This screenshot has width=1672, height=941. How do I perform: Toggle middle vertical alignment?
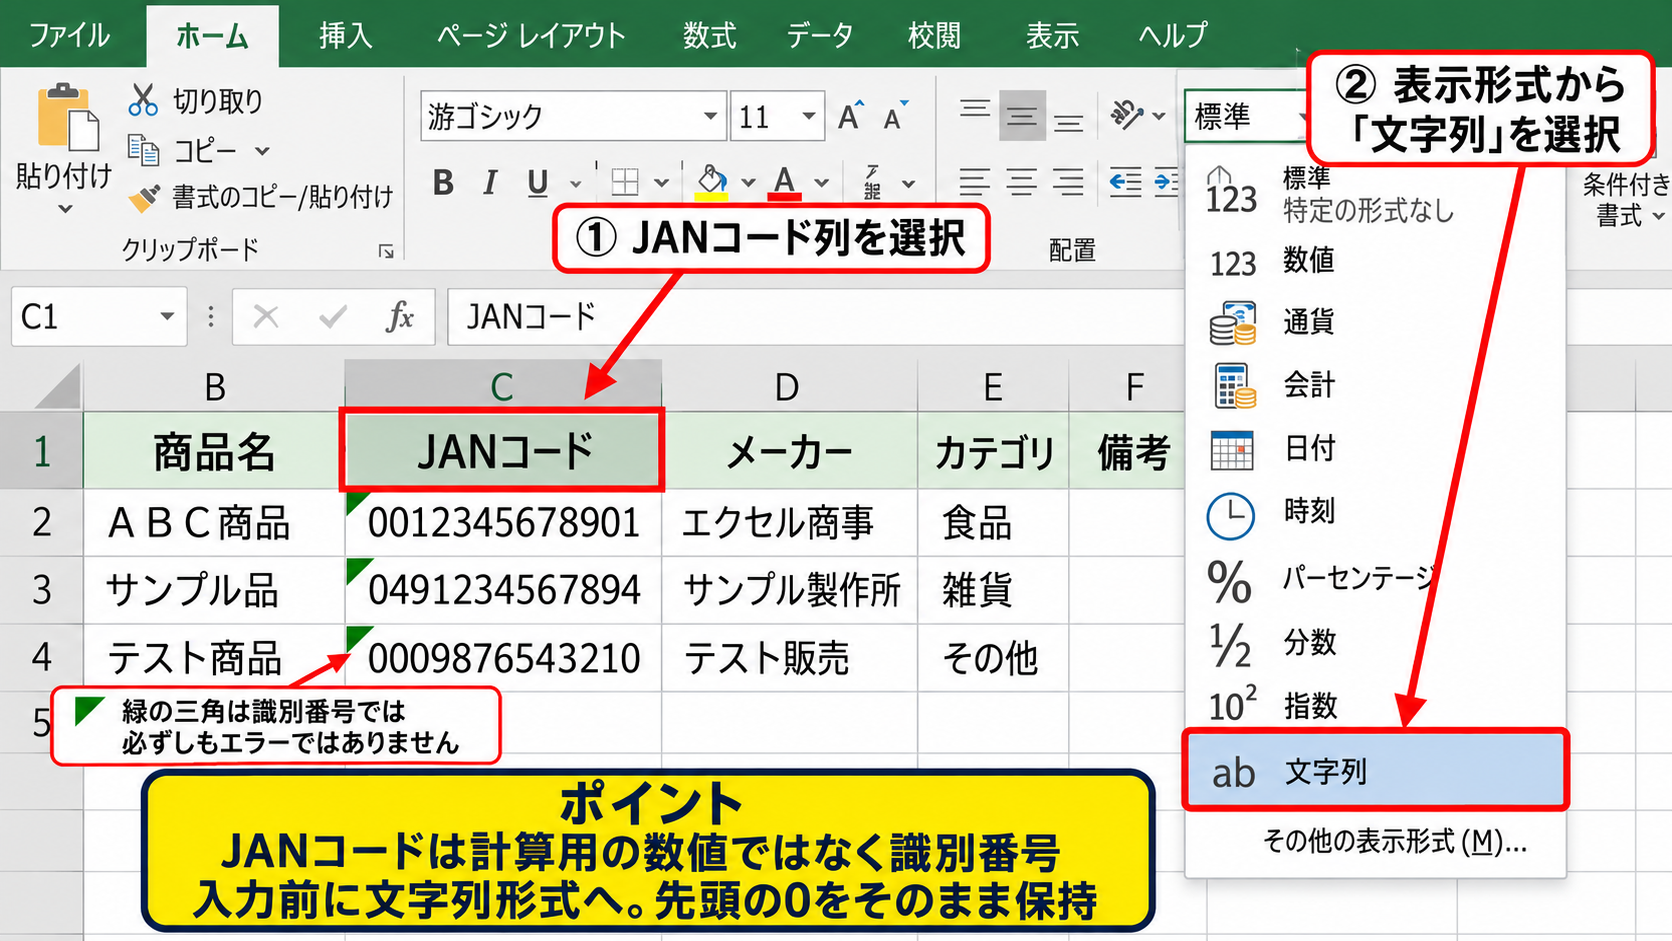pyautogui.click(x=1021, y=116)
